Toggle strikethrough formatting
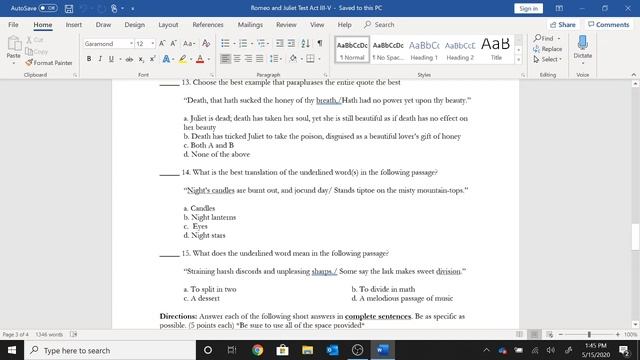Image resolution: width=640 pixels, height=360 pixels. click(x=129, y=59)
